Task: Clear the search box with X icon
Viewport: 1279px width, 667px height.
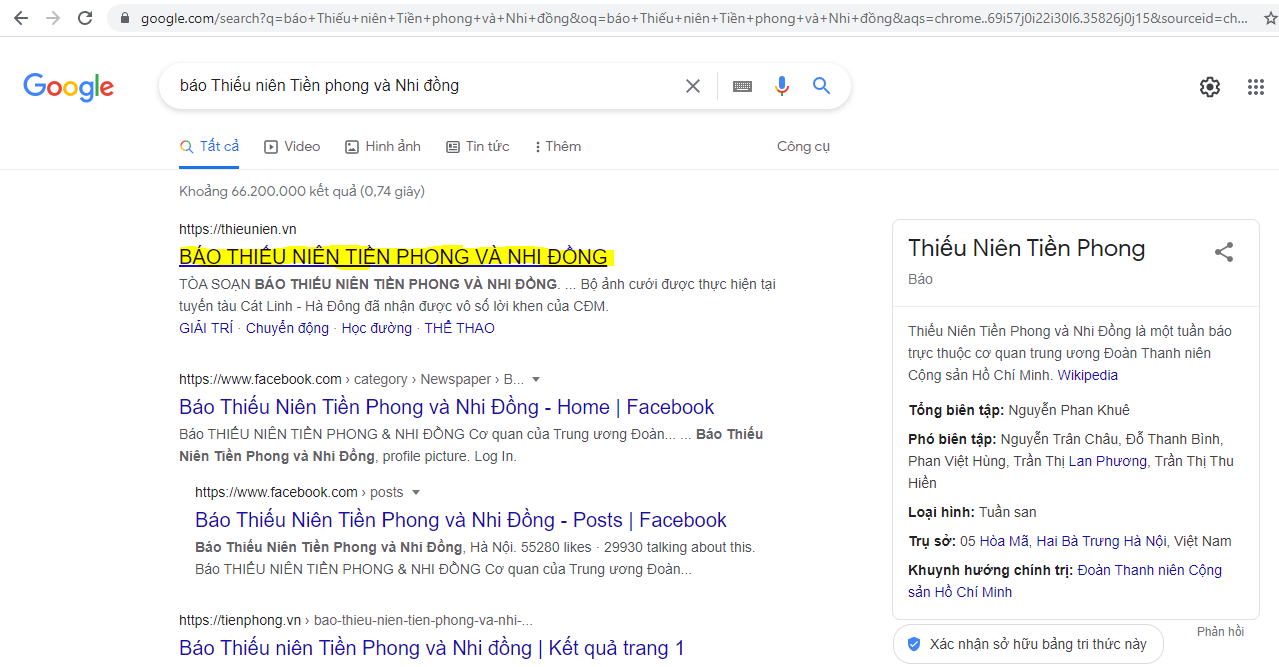Action: [692, 86]
